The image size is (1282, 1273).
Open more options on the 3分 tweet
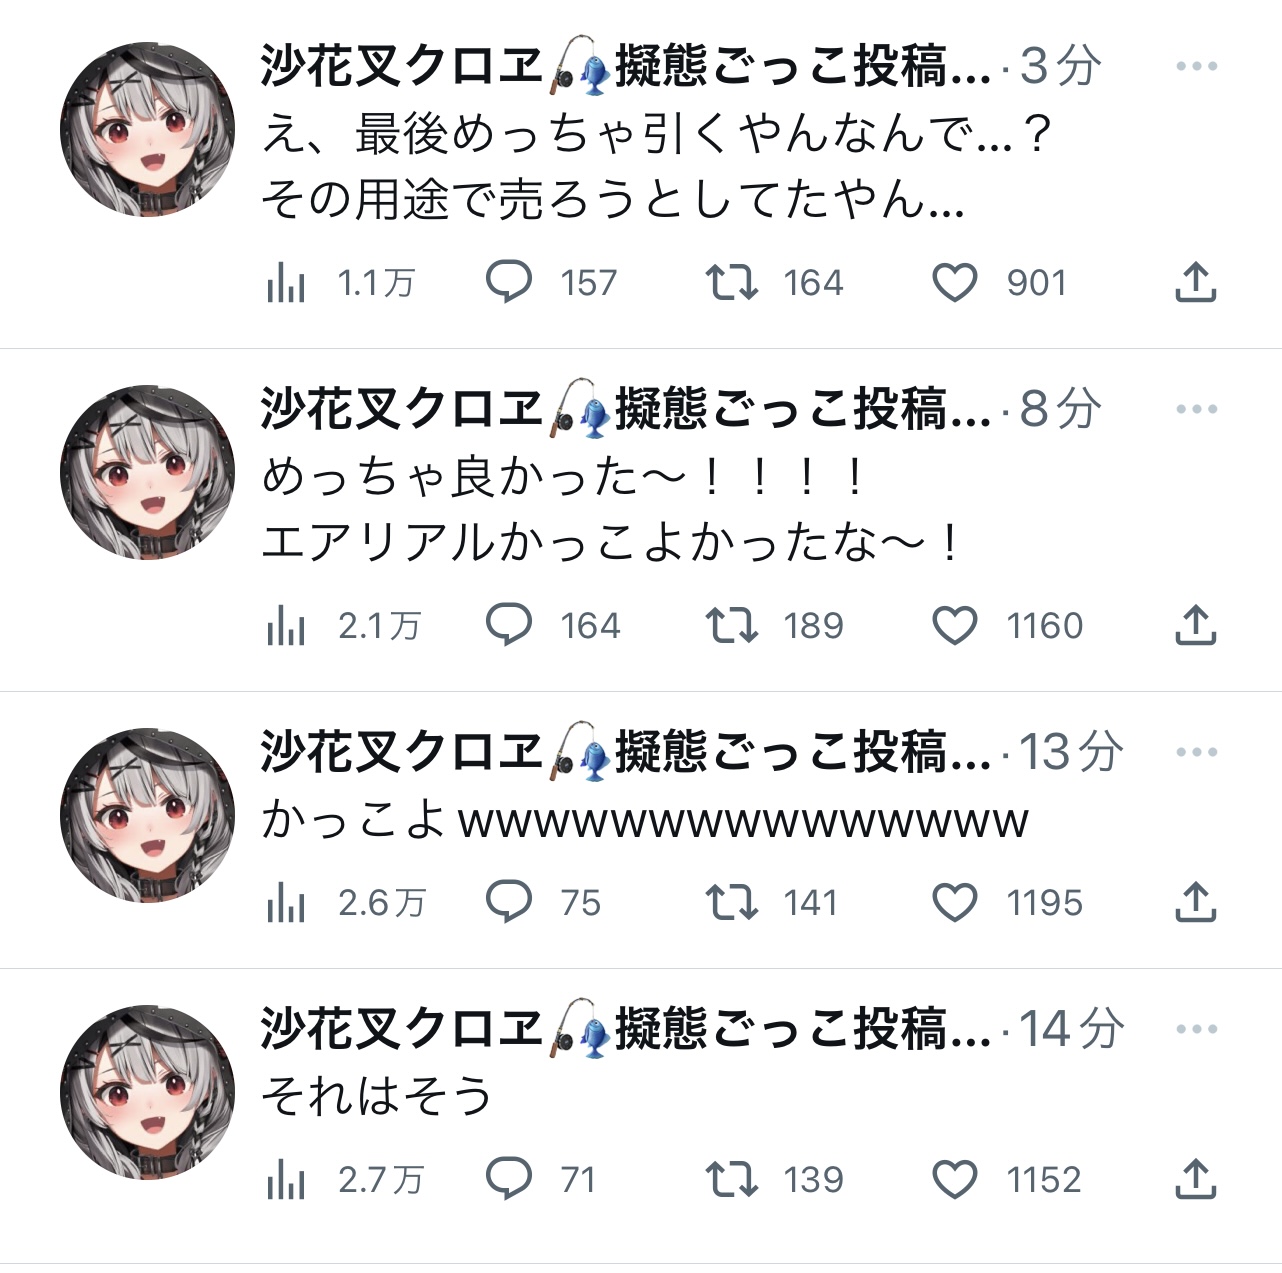pos(1197,67)
